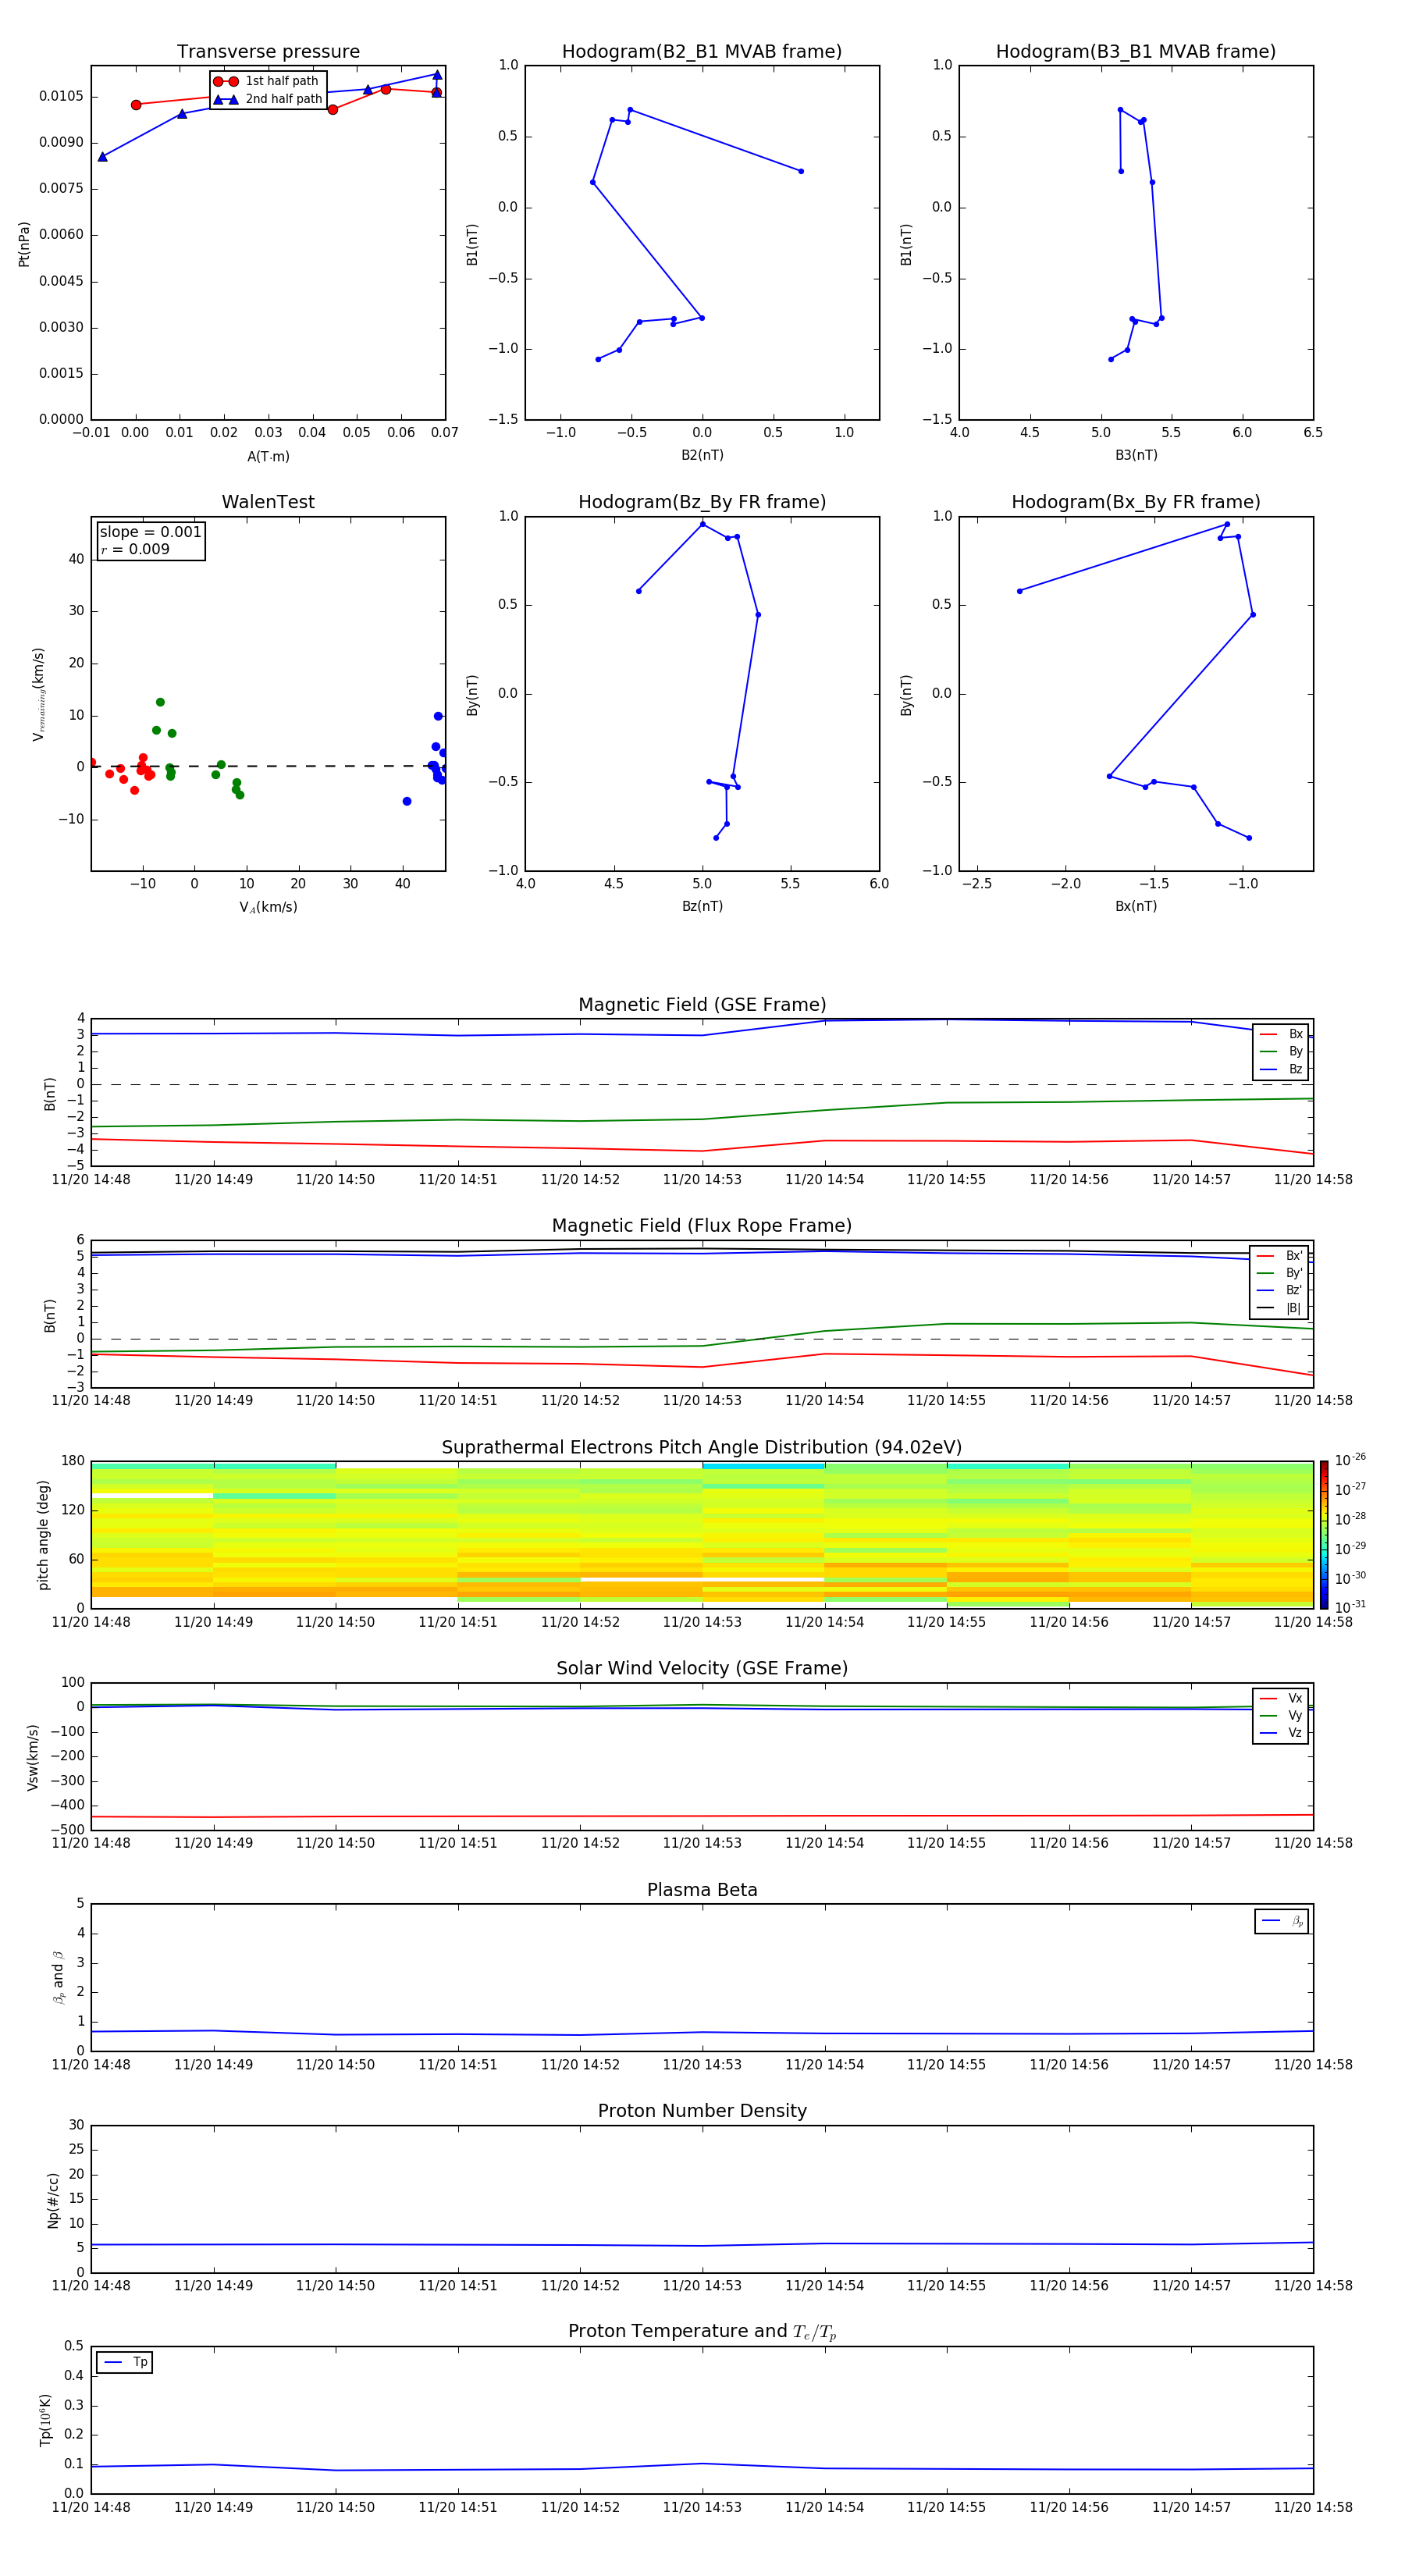Click the |B| legend entry in Flux Rope plot
Viewport: 1405px width, 2576px height.
tap(1280, 1308)
